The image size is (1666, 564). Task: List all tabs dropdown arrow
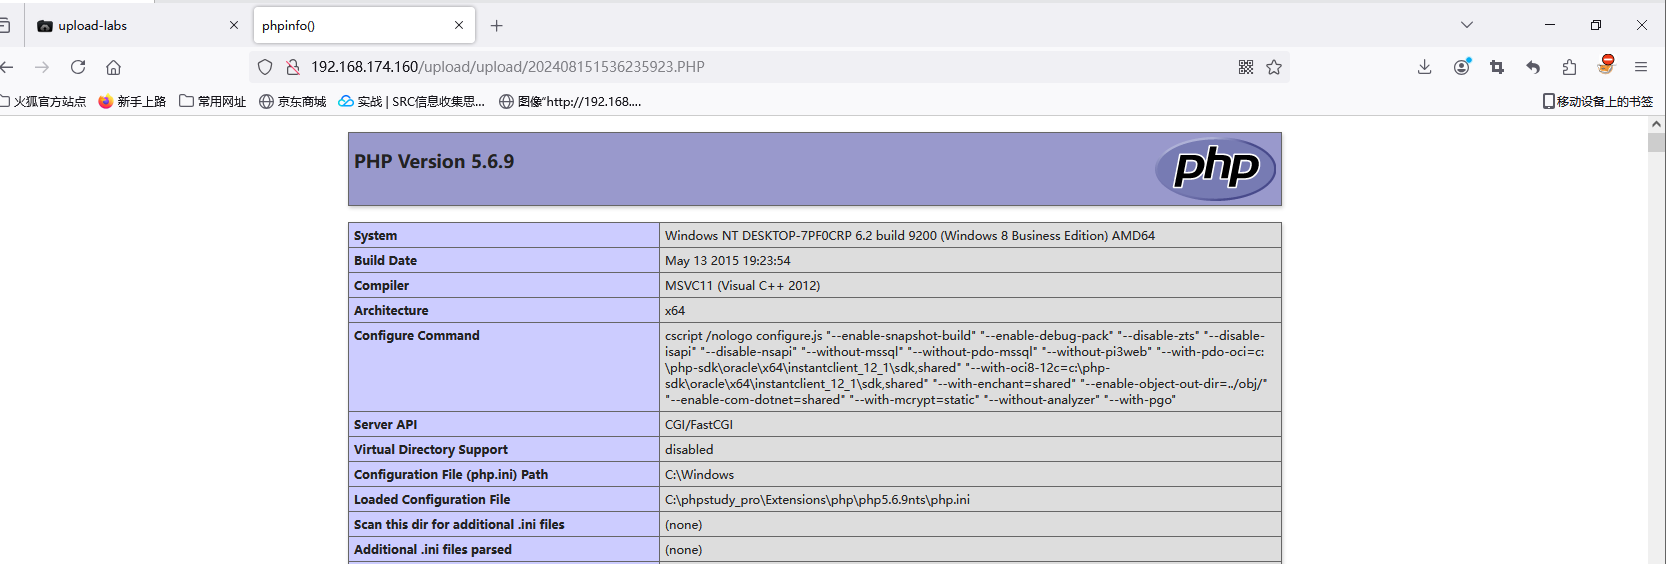tap(1467, 25)
